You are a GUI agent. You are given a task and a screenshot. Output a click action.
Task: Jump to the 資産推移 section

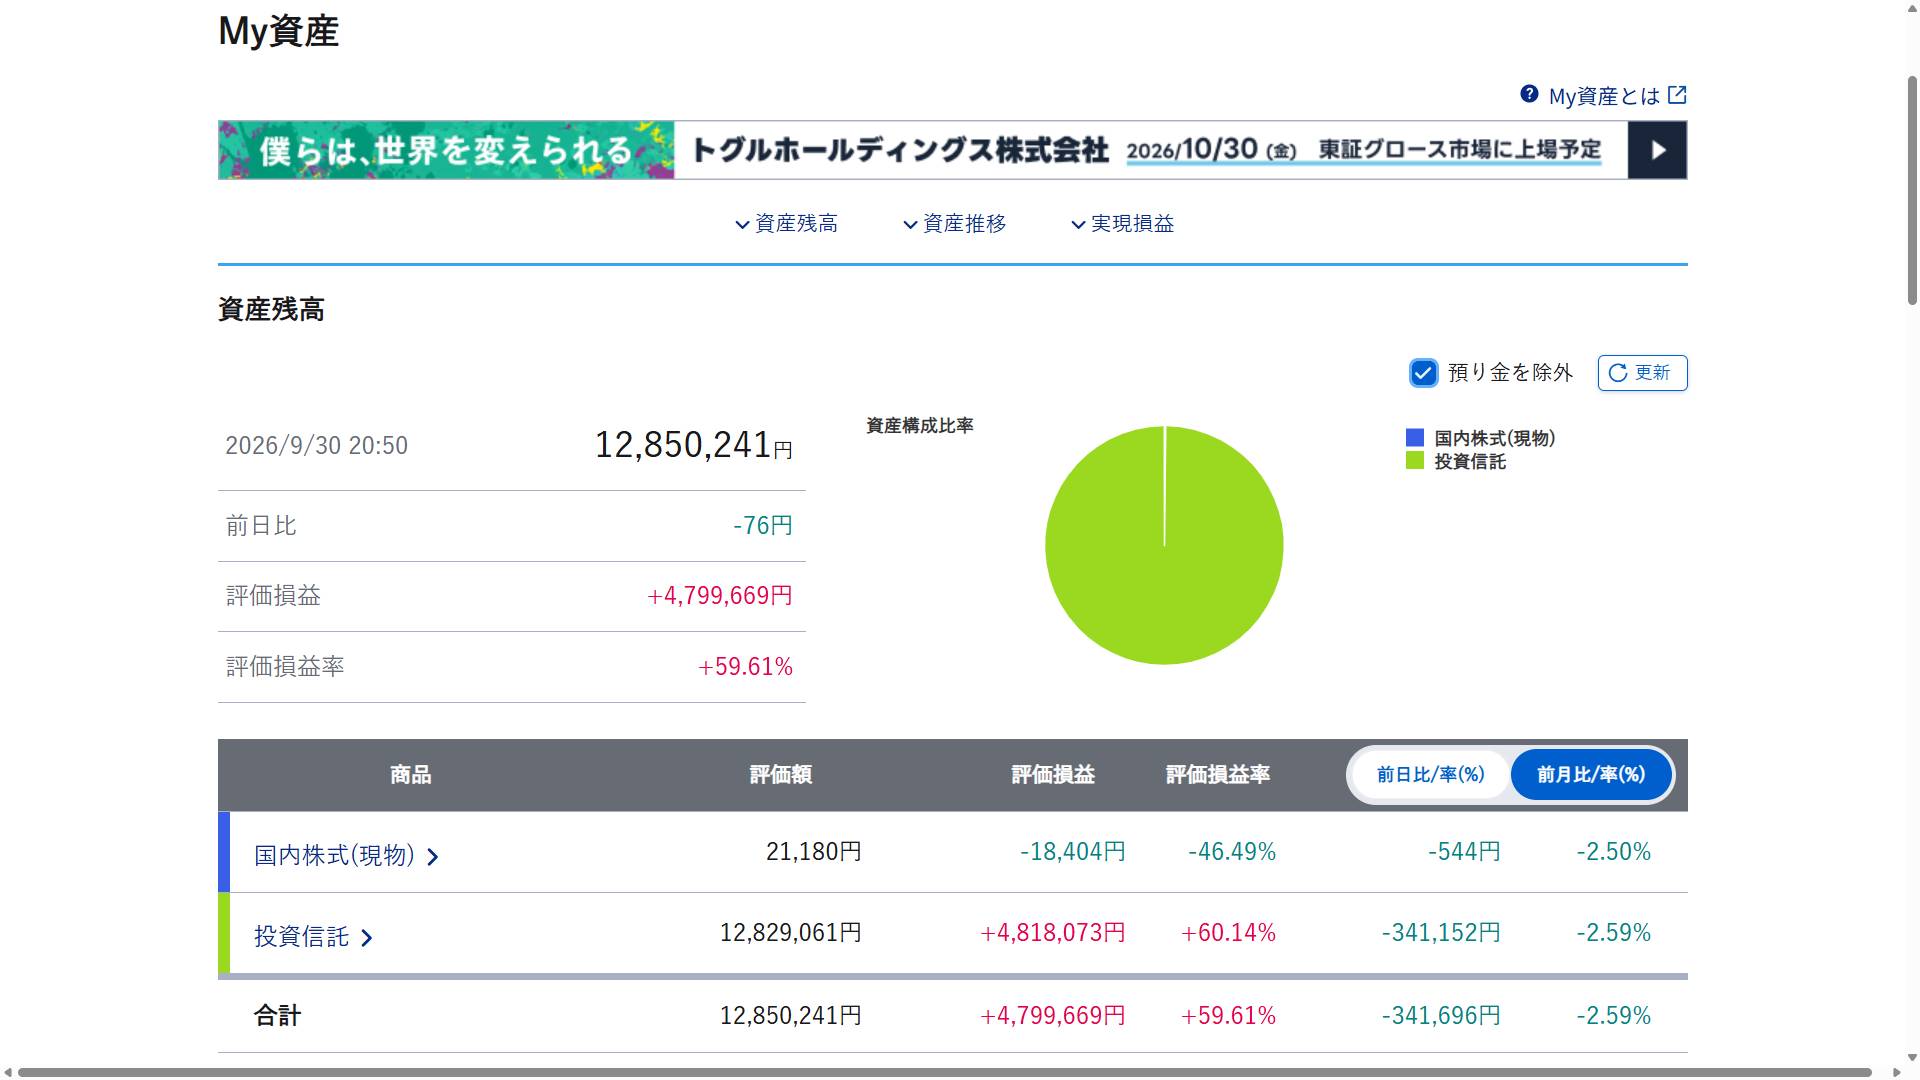point(964,224)
